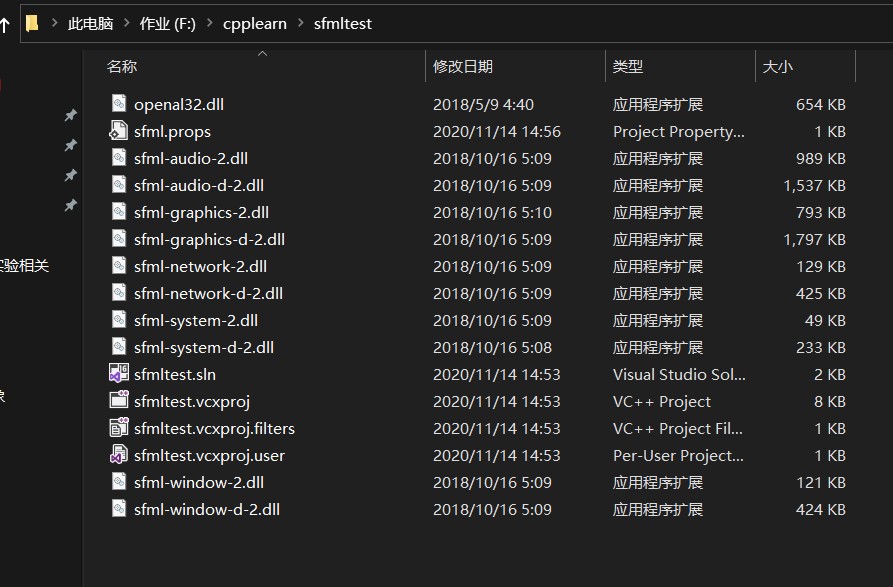Screen dimensions: 893x587
Task: Click the date 2020/11/14 14:56
Action: point(497,132)
